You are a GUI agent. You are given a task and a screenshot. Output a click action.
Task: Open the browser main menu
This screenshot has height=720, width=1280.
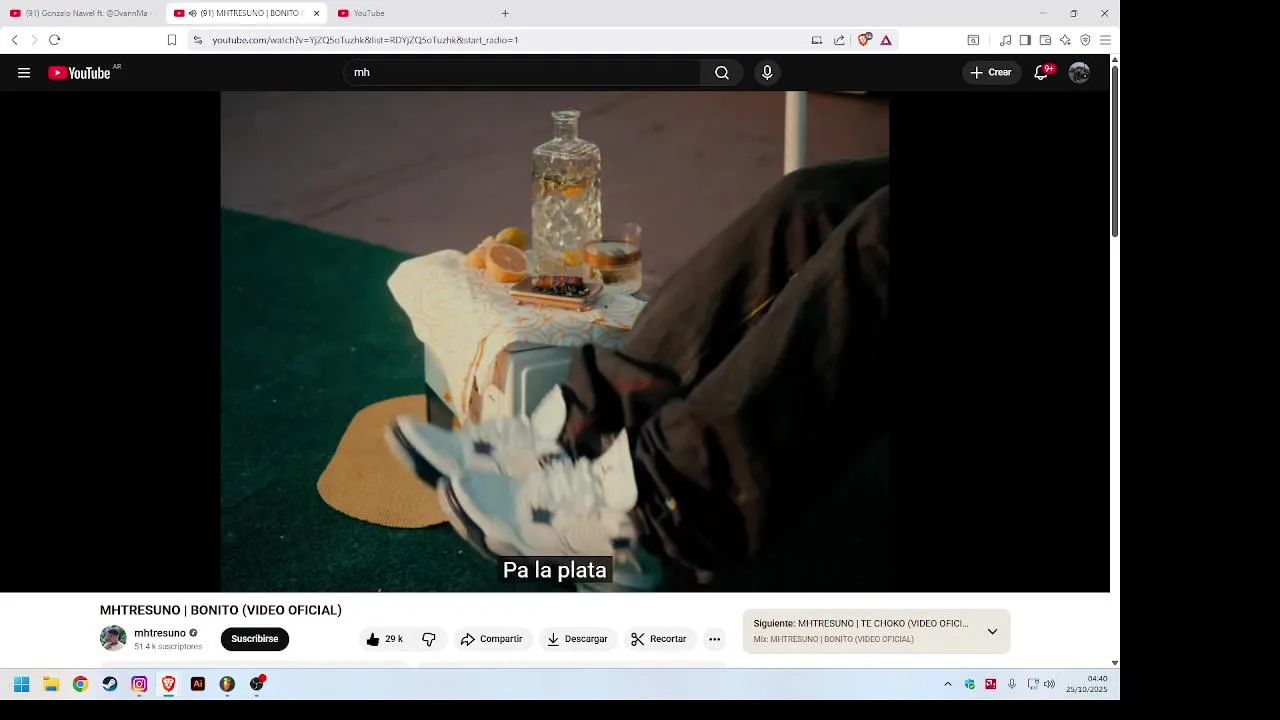[1105, 40]
